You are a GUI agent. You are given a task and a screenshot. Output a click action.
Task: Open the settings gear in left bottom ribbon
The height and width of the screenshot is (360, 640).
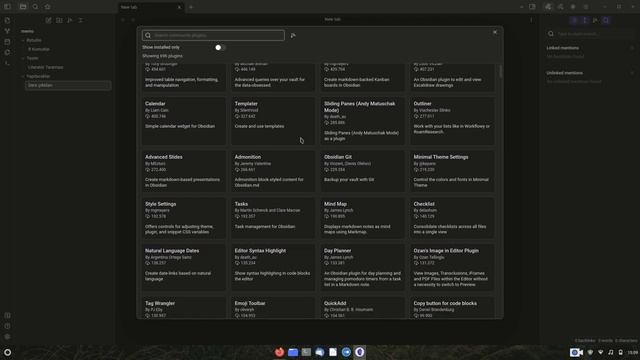pyautogui.click(x=7, y=337)
